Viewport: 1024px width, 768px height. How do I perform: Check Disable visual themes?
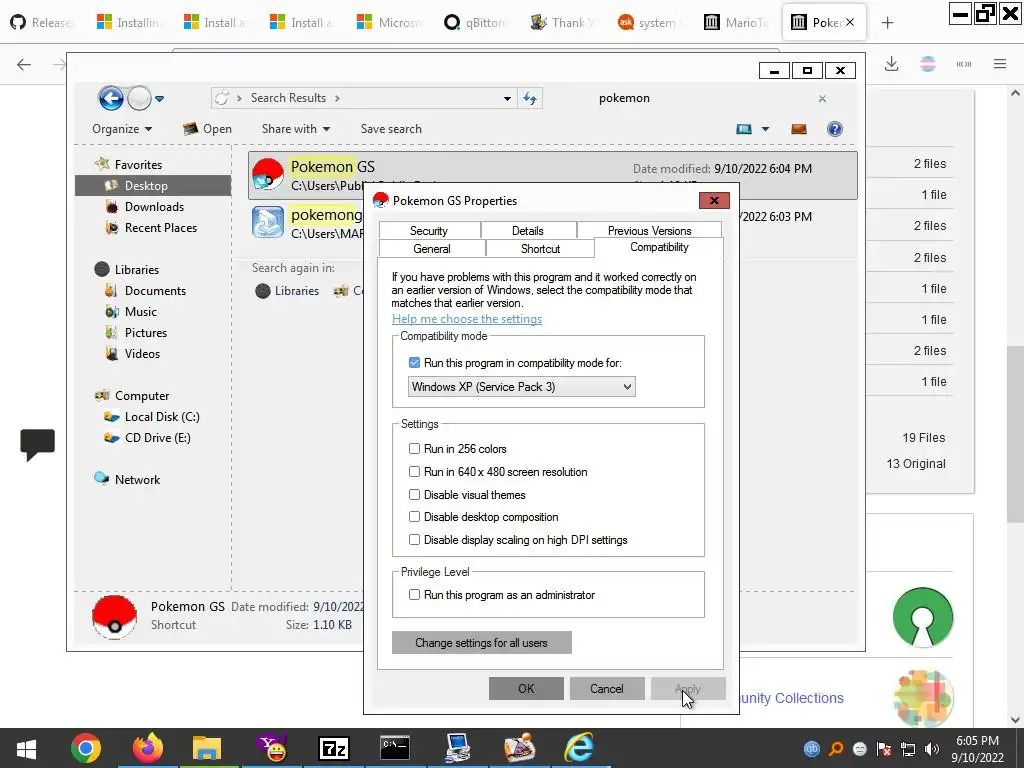pyautogui.click(x=414, y=494)
